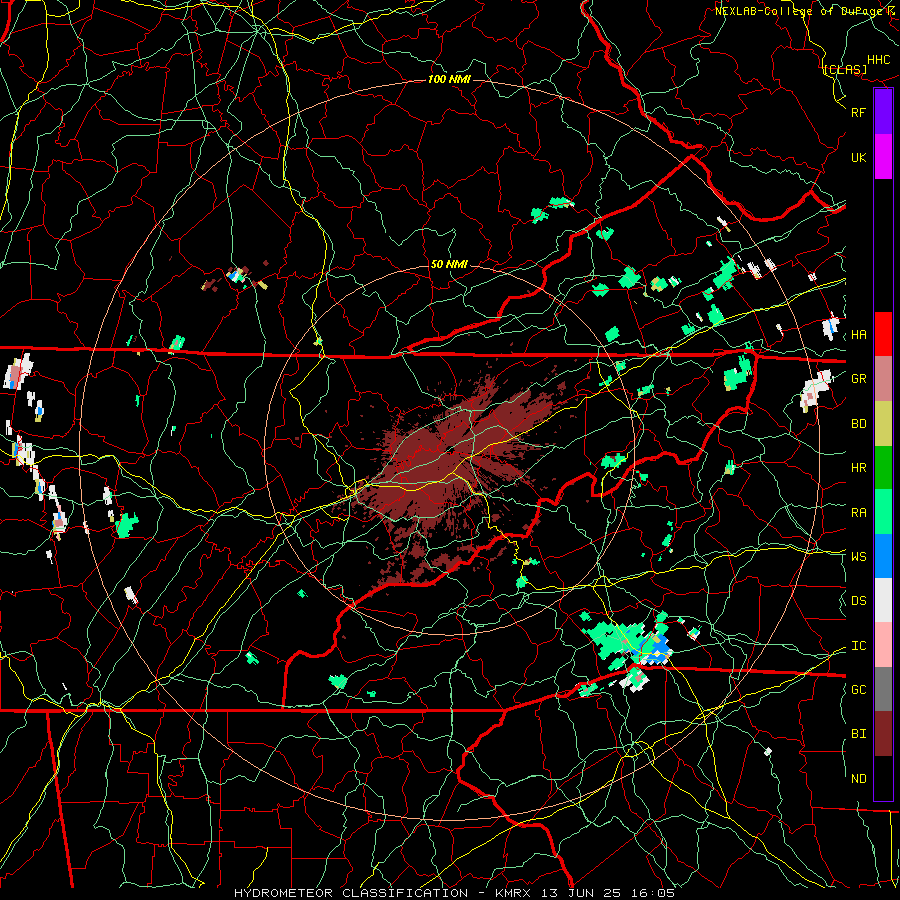Viewport: 900px width, 900px height.
Task: Select the red HA legend swatch
Action: (883, 334)
